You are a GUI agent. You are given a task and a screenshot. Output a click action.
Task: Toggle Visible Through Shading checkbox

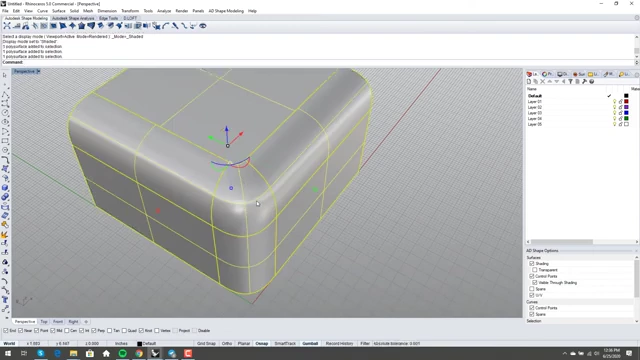point(535,282)
